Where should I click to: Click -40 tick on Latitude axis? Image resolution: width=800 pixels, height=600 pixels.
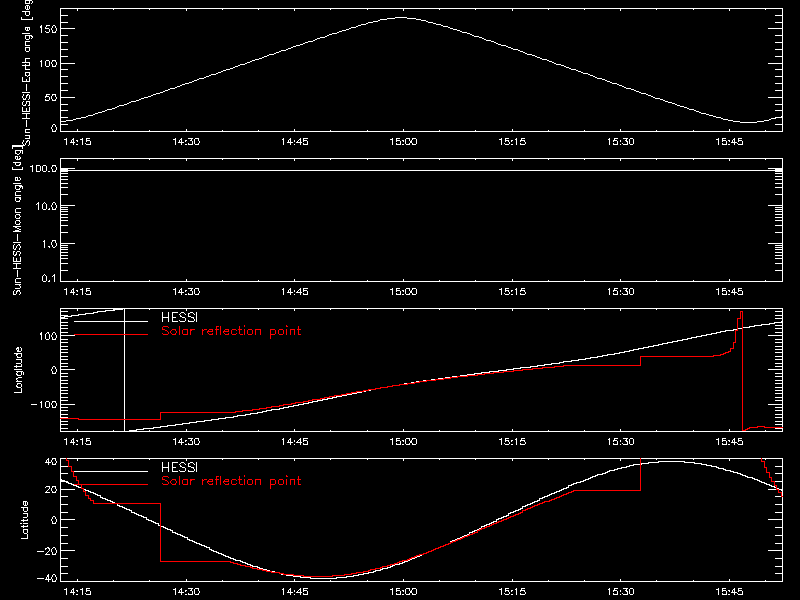pos(47,579)
